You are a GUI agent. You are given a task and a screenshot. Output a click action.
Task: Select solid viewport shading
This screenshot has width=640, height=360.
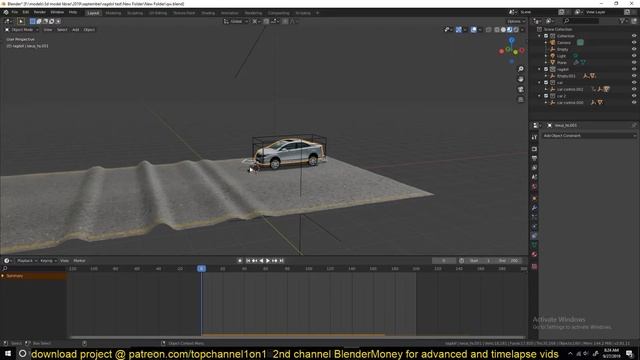pos(503,30)
